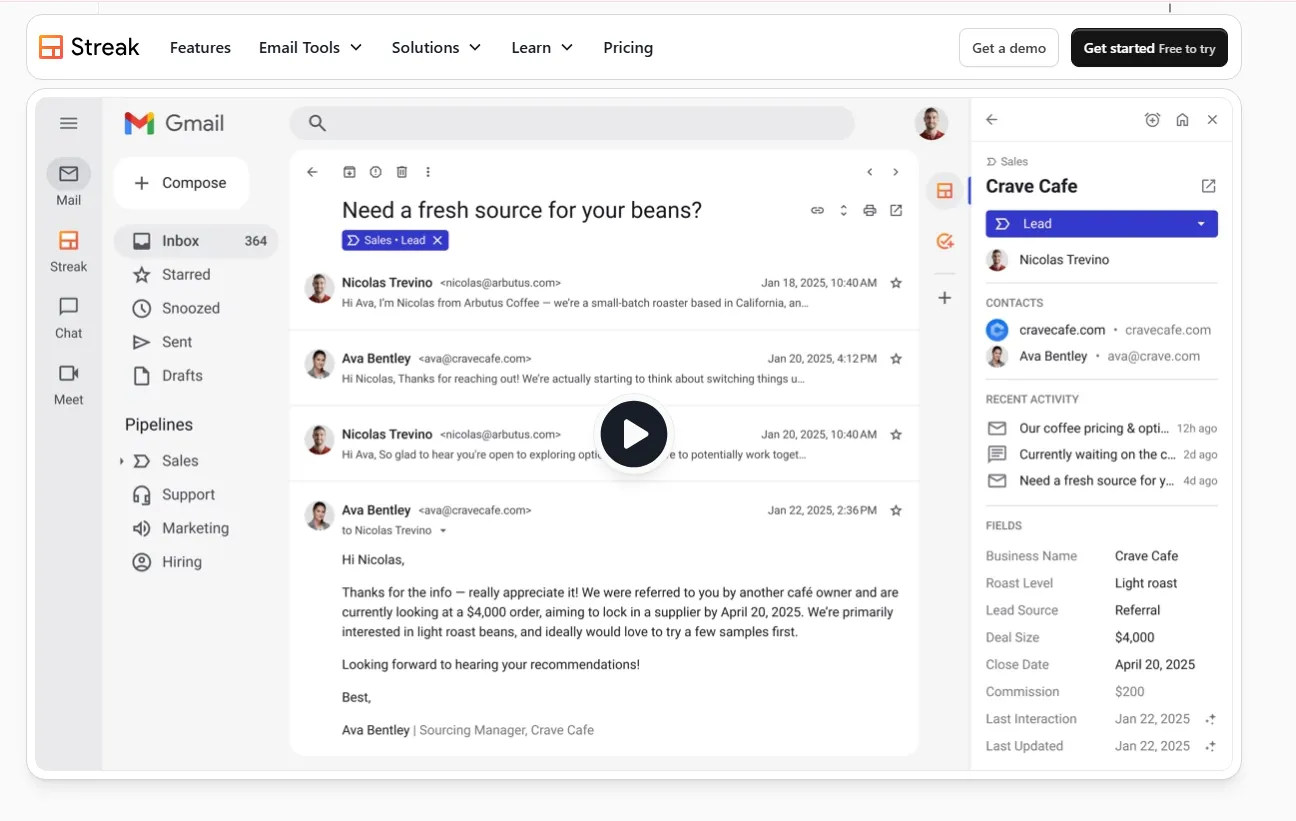Viewport: 1296px width, 821px height.
Task: Open 'Our coffee pricing' recent activity
Action: 1102,428
